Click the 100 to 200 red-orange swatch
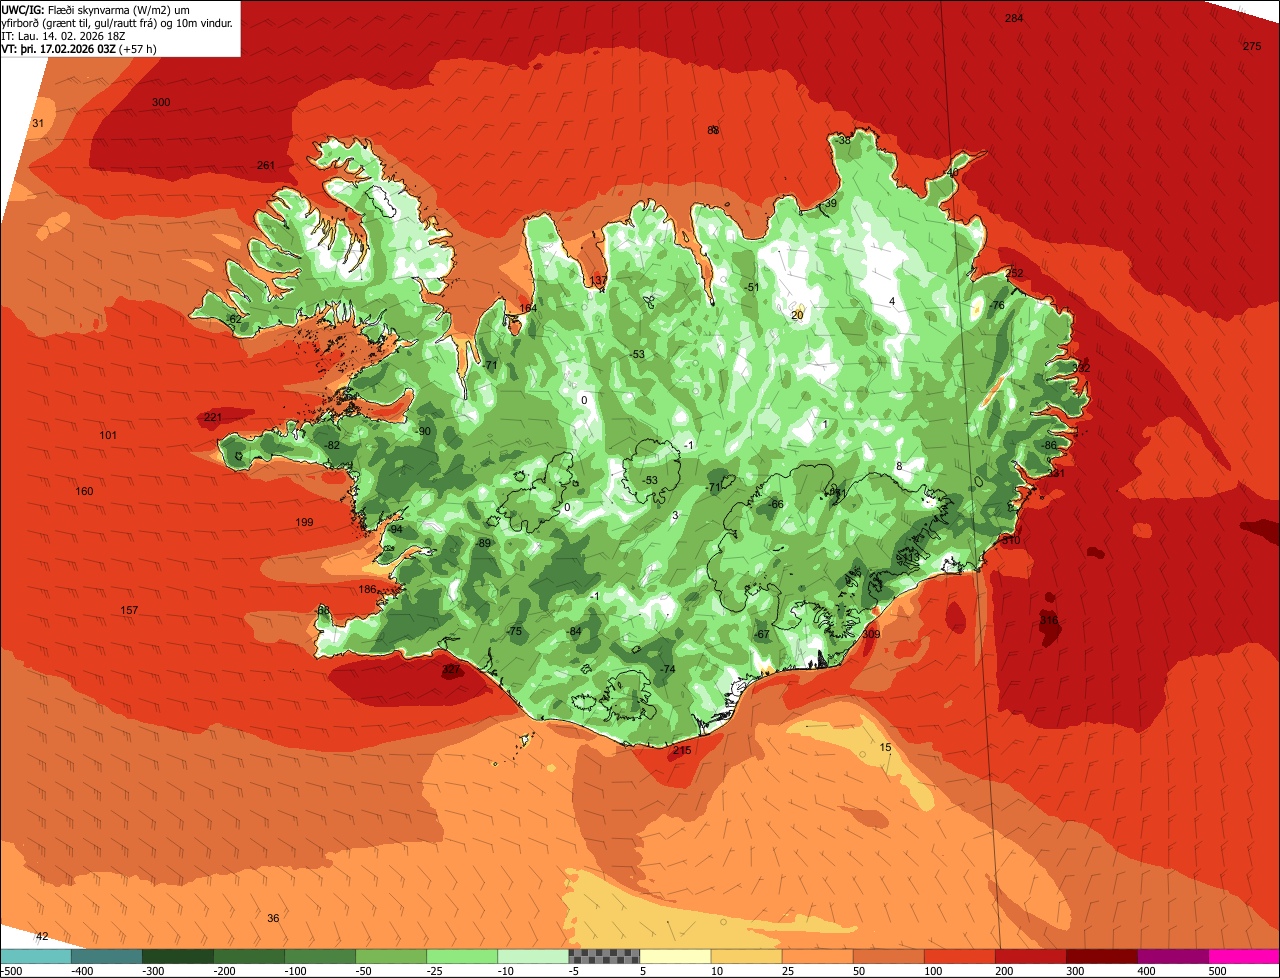 pos(958,956)
